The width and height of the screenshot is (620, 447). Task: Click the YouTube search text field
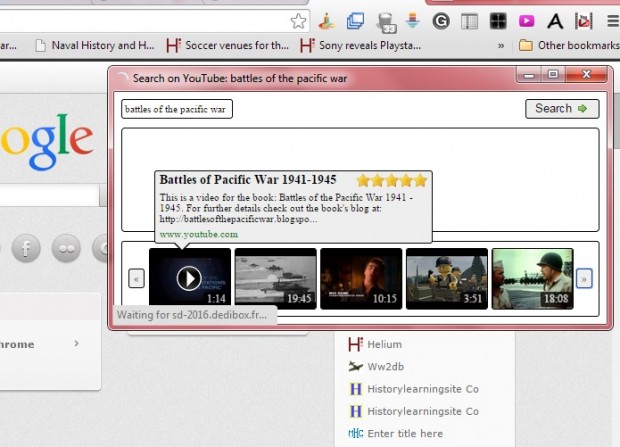[x=177, y=109]
